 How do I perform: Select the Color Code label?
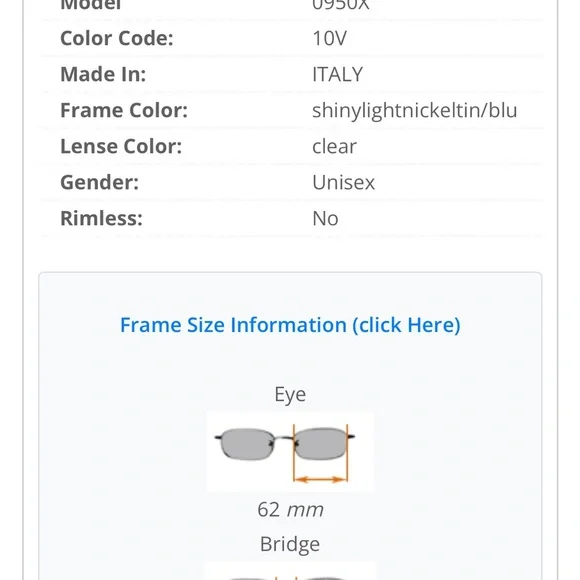(117, 38)
